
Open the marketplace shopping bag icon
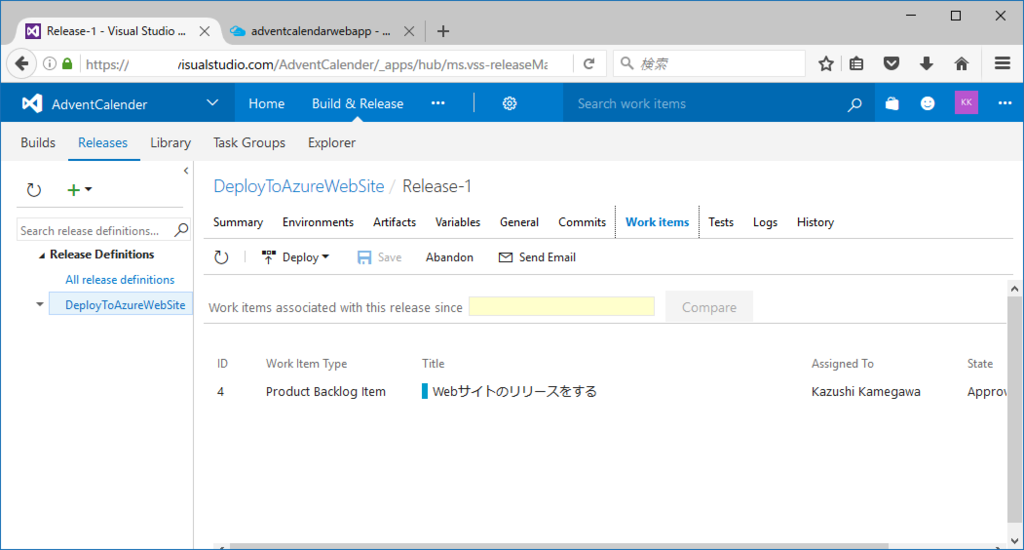[x=891, y=103]
